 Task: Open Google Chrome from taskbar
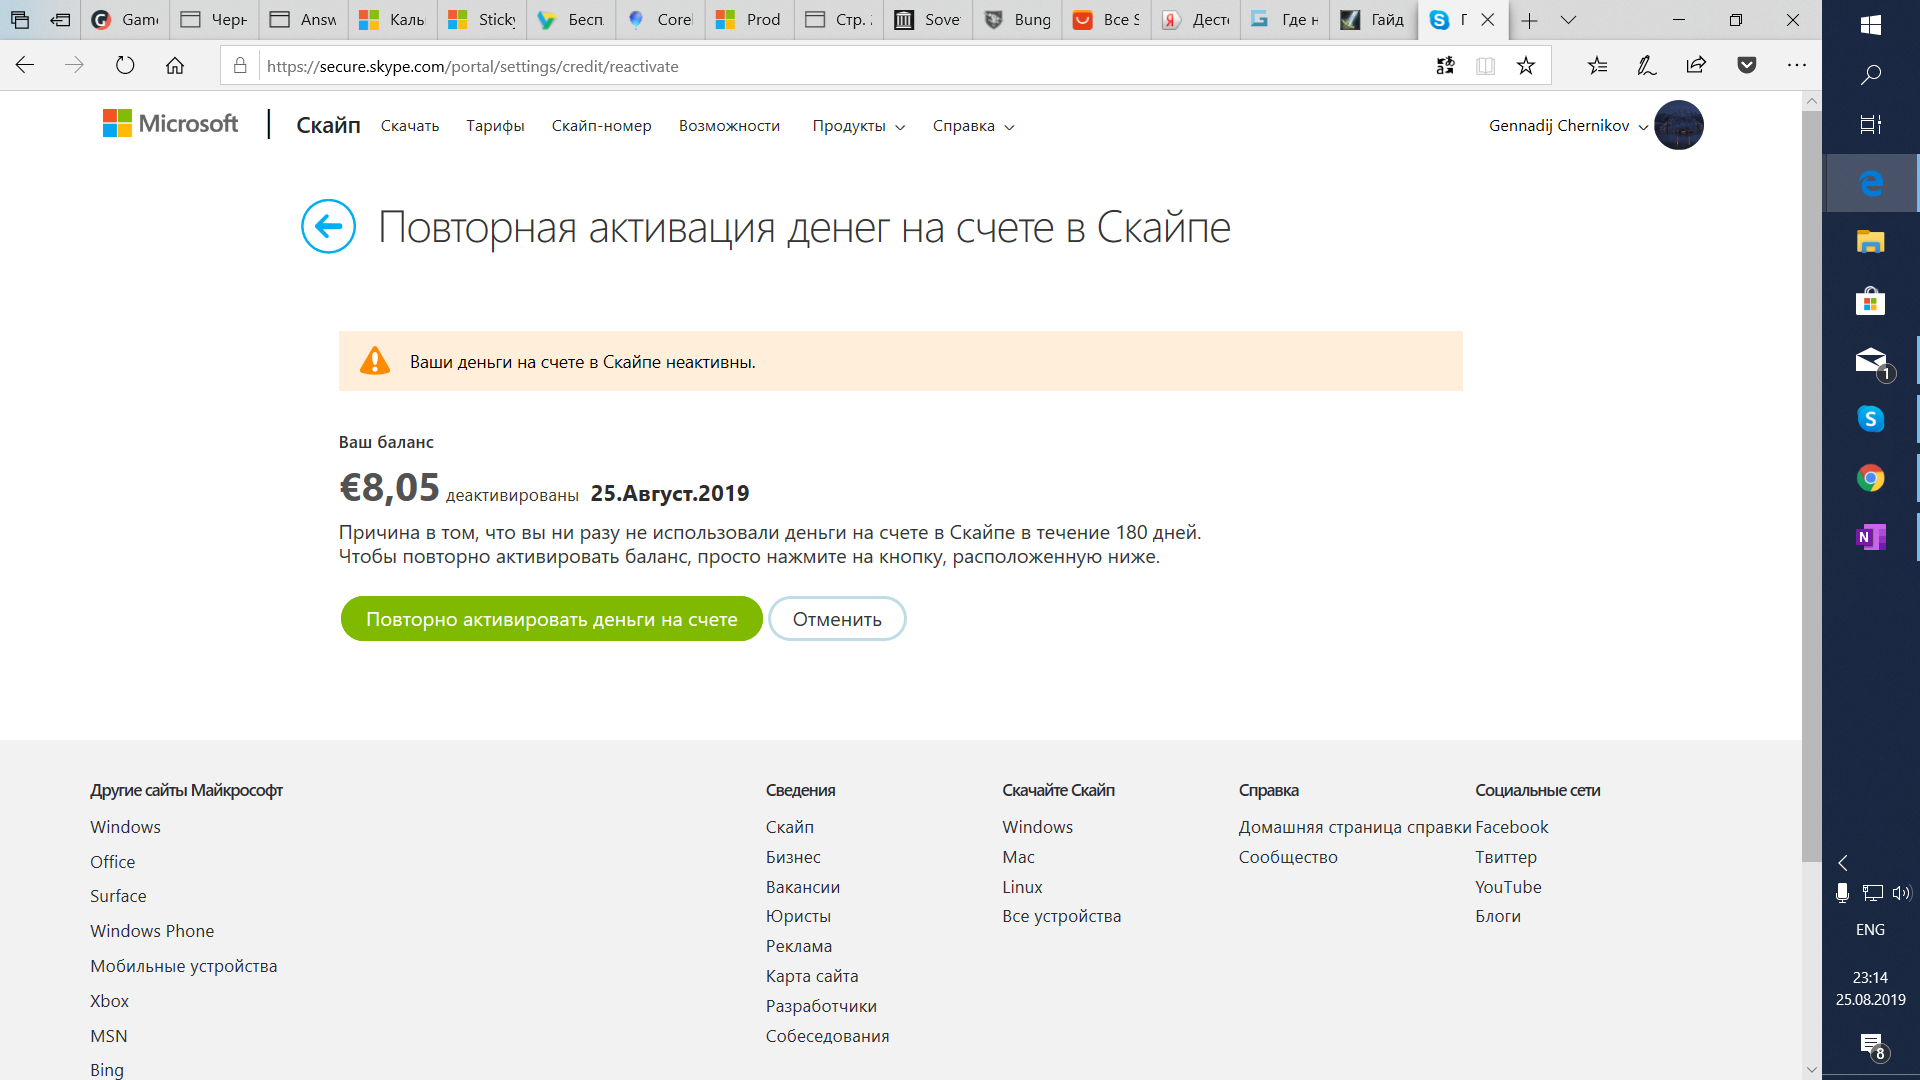coord(1871,478)
